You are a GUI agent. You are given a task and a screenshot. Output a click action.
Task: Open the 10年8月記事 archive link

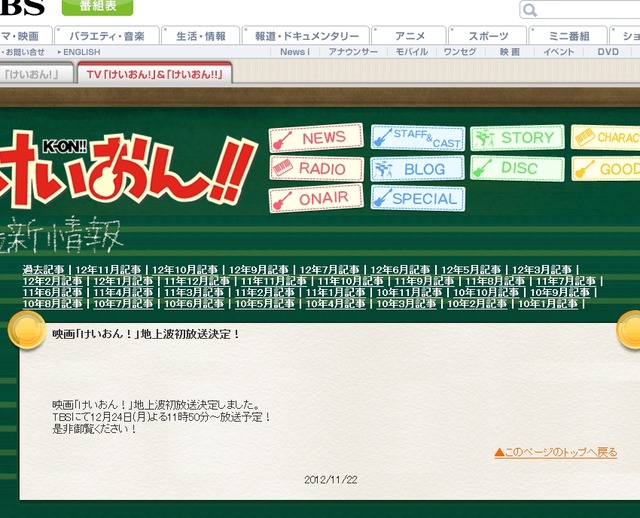[x=53, y=304]
